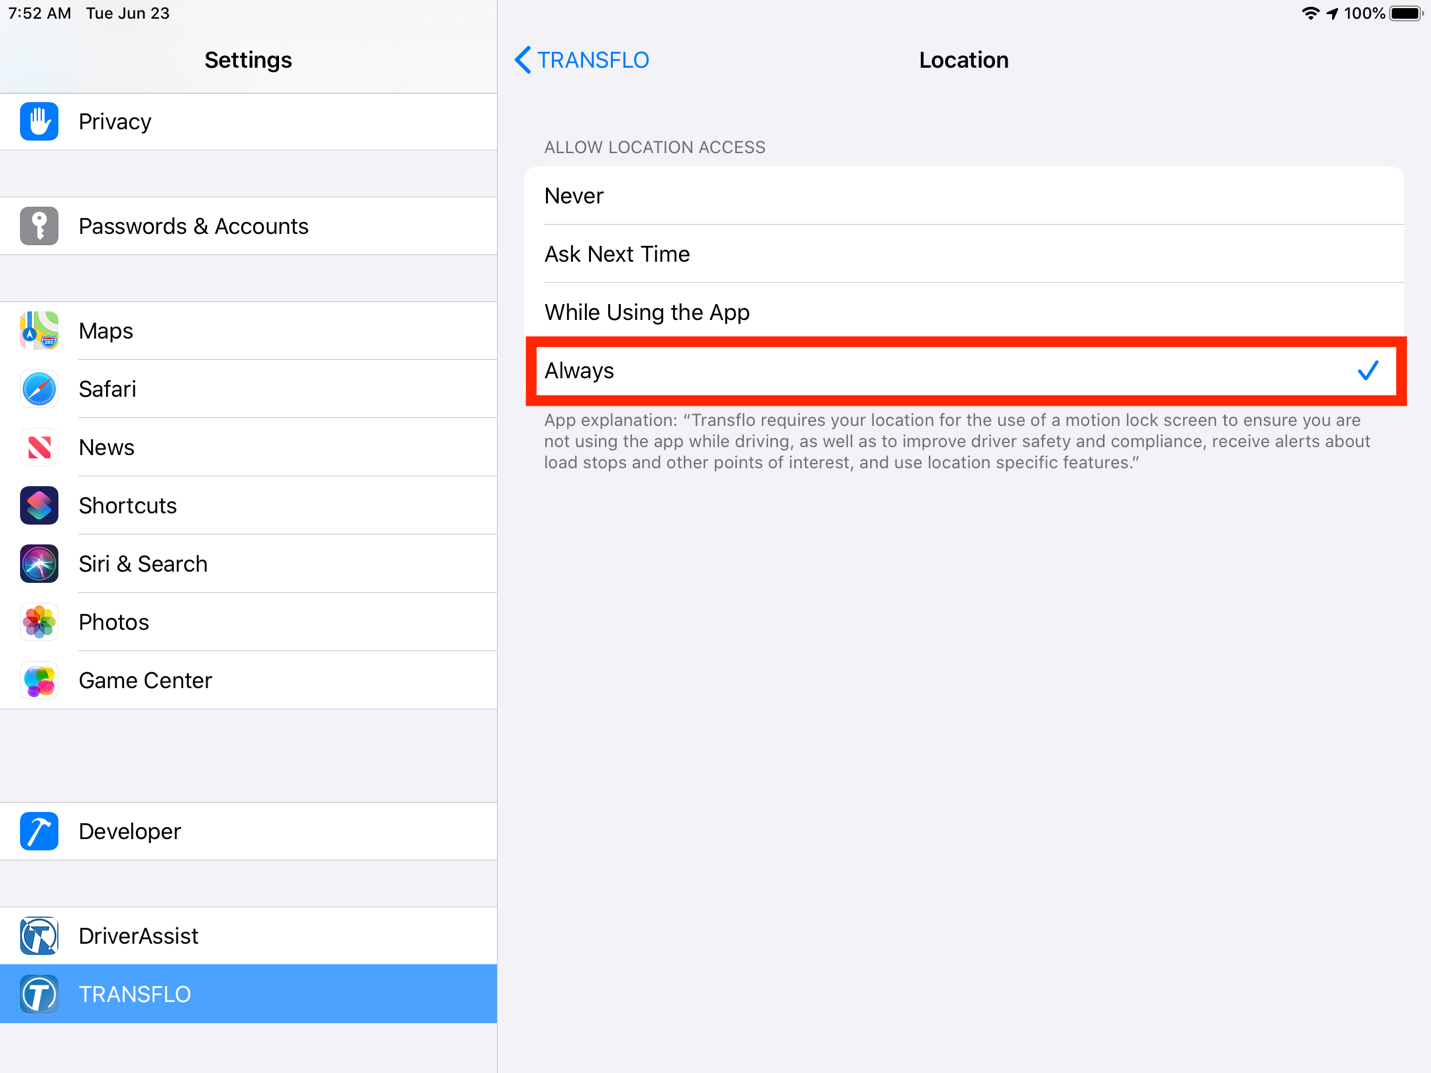Tap the Passwords & Accounts key icon
This screenshot has width=1431, height=1073.
(39, 226)
